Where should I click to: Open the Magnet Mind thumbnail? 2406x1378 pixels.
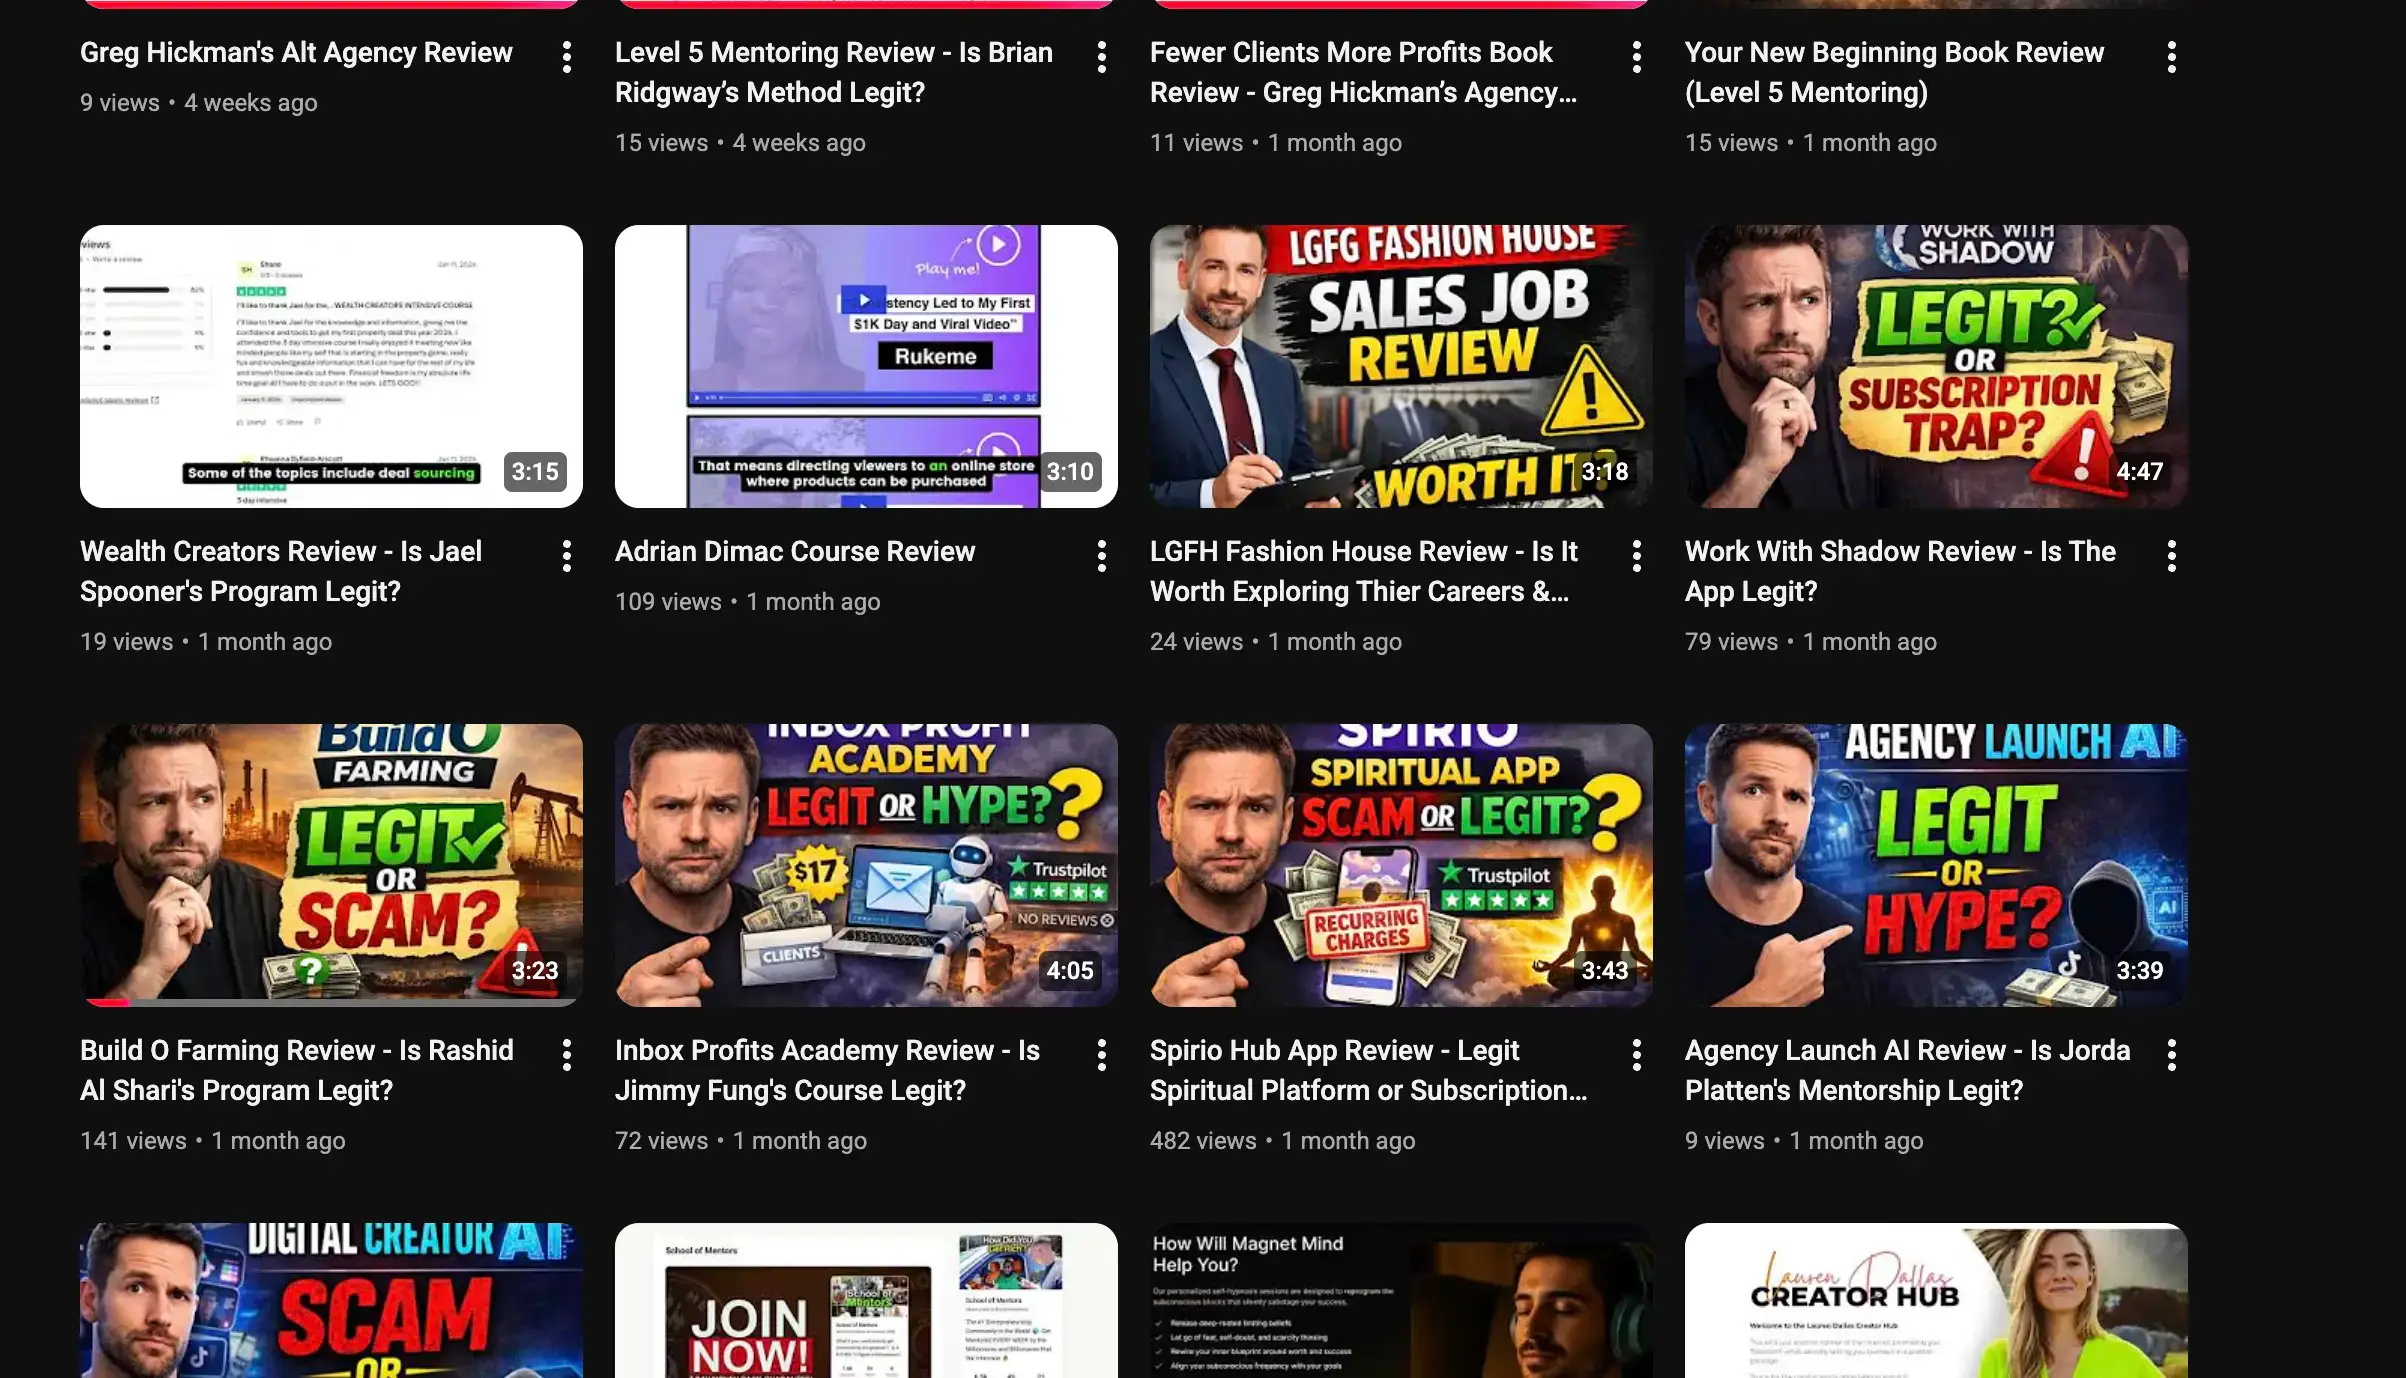(x=1401, y=1300)
